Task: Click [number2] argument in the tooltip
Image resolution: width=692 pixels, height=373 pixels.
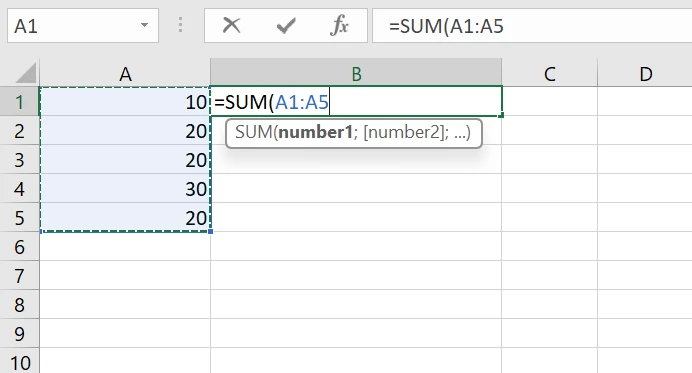Action: (403, 132)
